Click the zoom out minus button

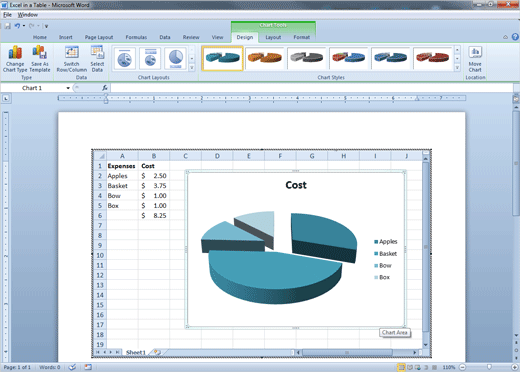[462, 367]
